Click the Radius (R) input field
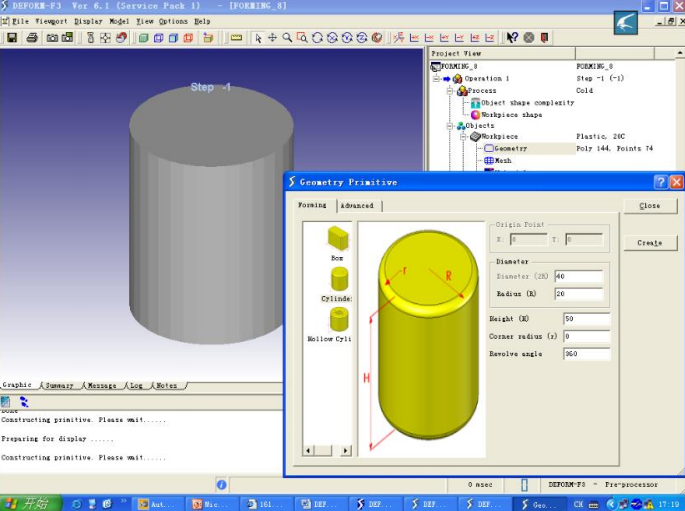The image size is (685, 511). (x=579, y=294)
